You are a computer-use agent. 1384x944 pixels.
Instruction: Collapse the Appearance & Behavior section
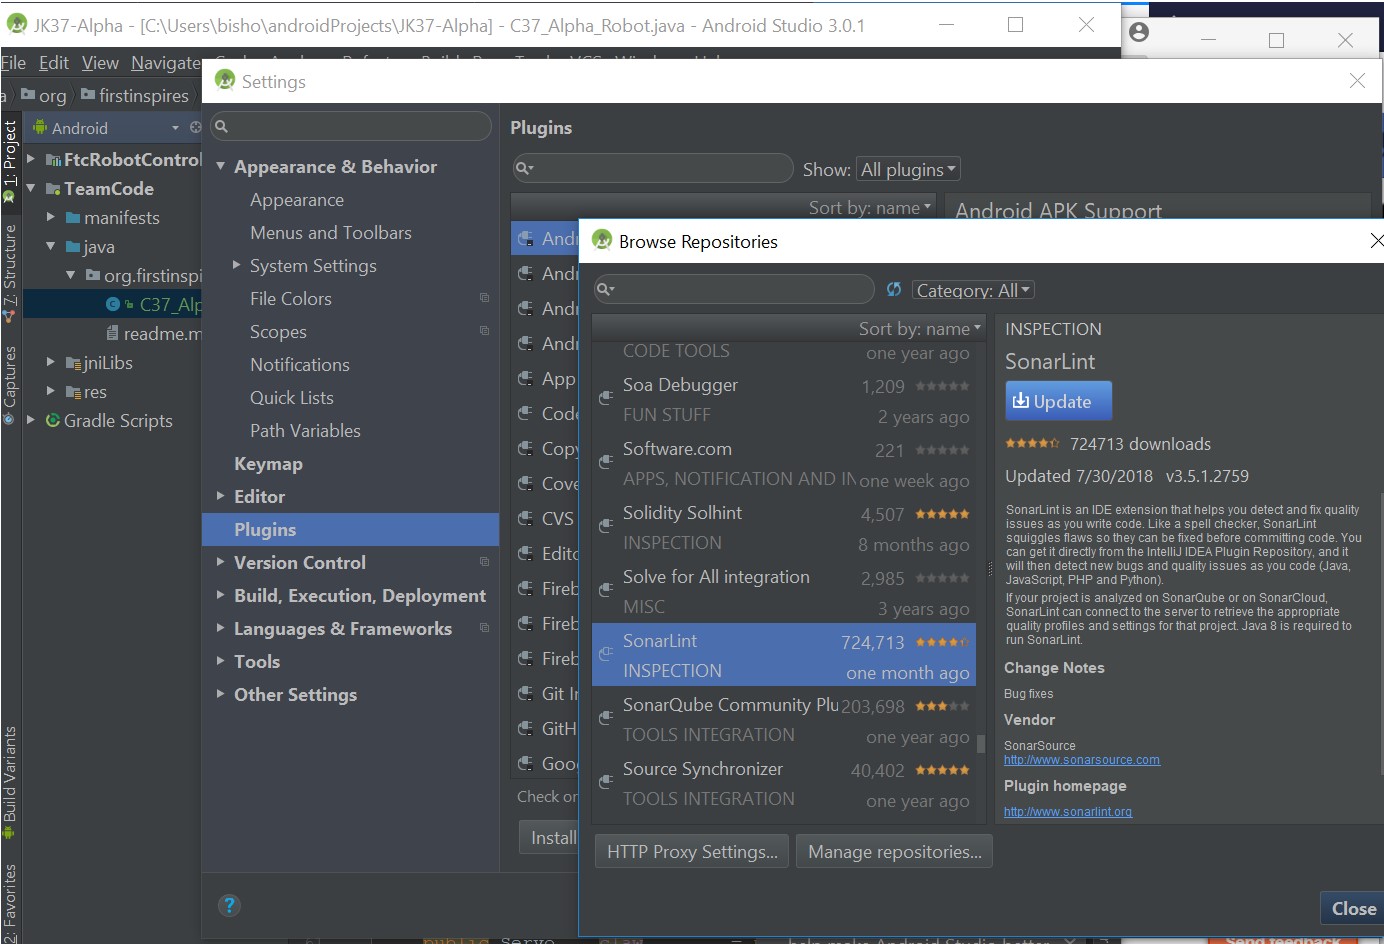click(x=221, y=166)
